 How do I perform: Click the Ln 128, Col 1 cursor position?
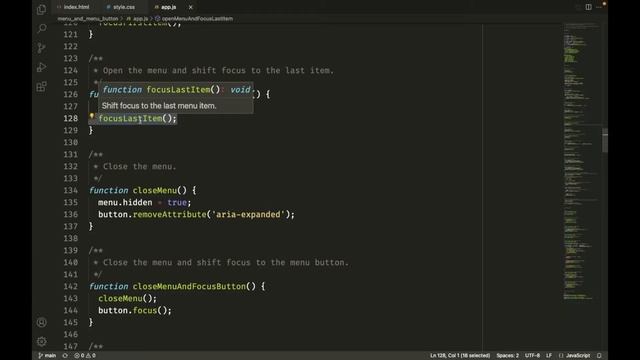tap(460, 356)
